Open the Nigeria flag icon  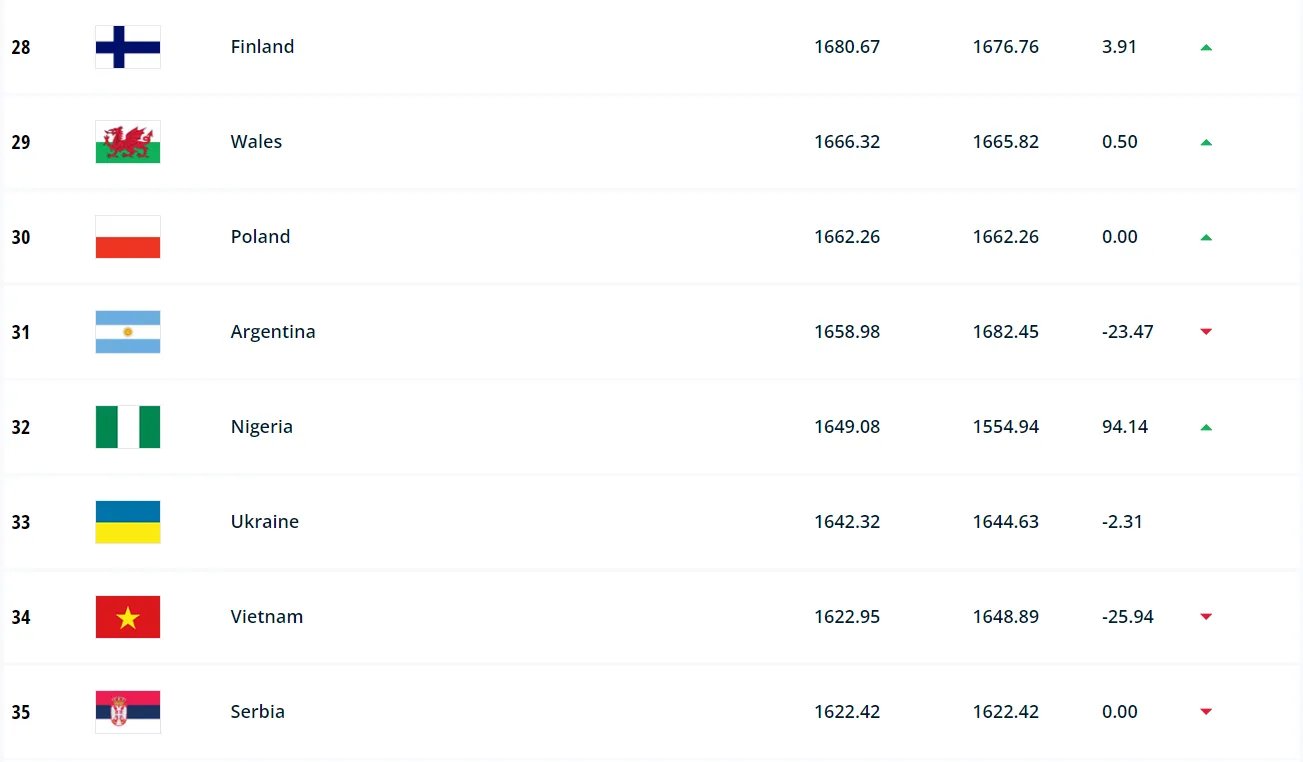(128, 427)
